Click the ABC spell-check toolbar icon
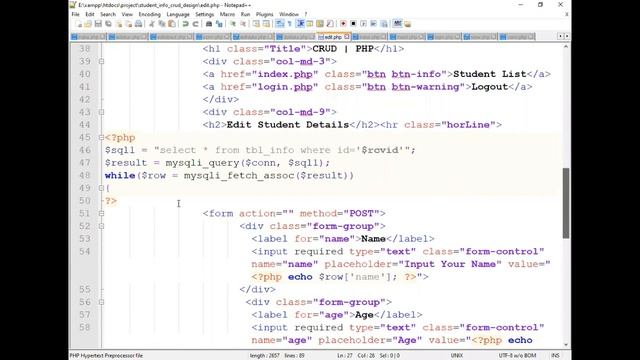Viewport: 640px width, 360px height. click(x=397, y=24)
